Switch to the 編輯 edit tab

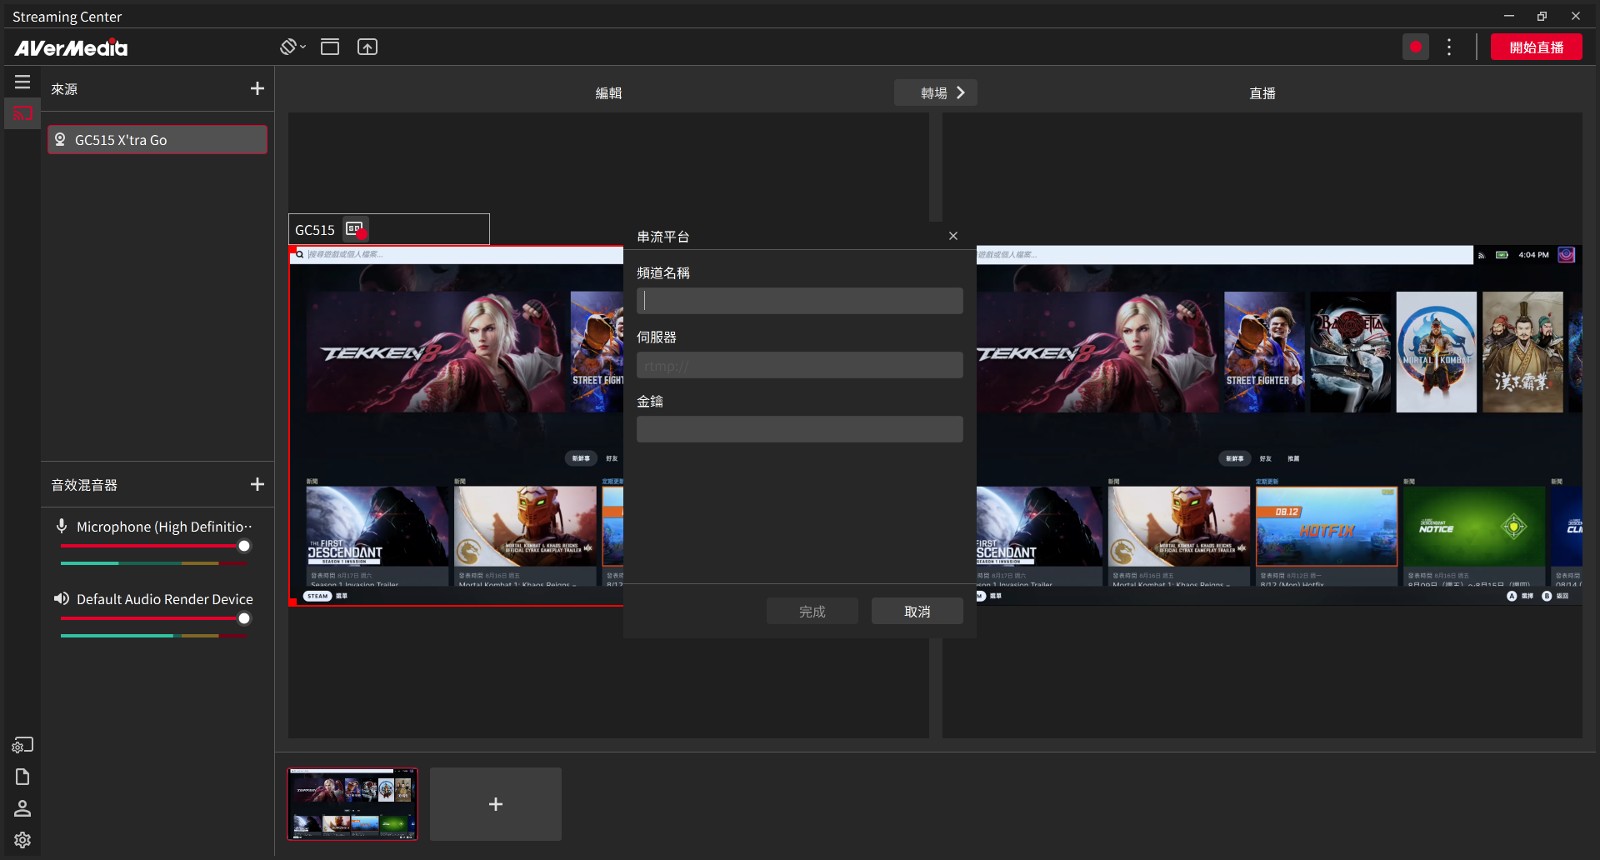click(x=608, y=93)
